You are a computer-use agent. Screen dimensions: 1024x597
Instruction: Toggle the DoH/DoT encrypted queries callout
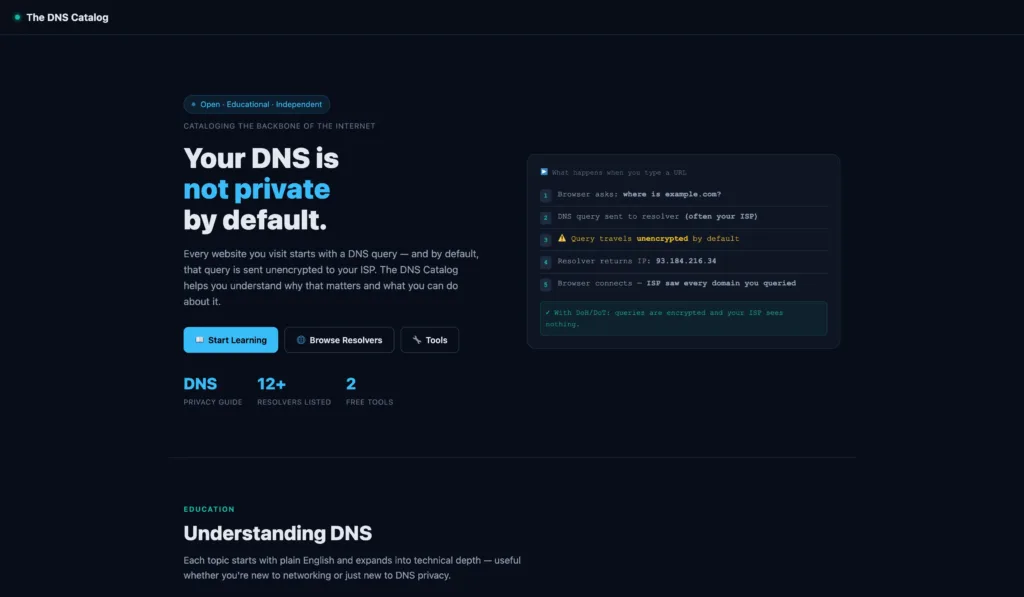(x=683, y=318)
